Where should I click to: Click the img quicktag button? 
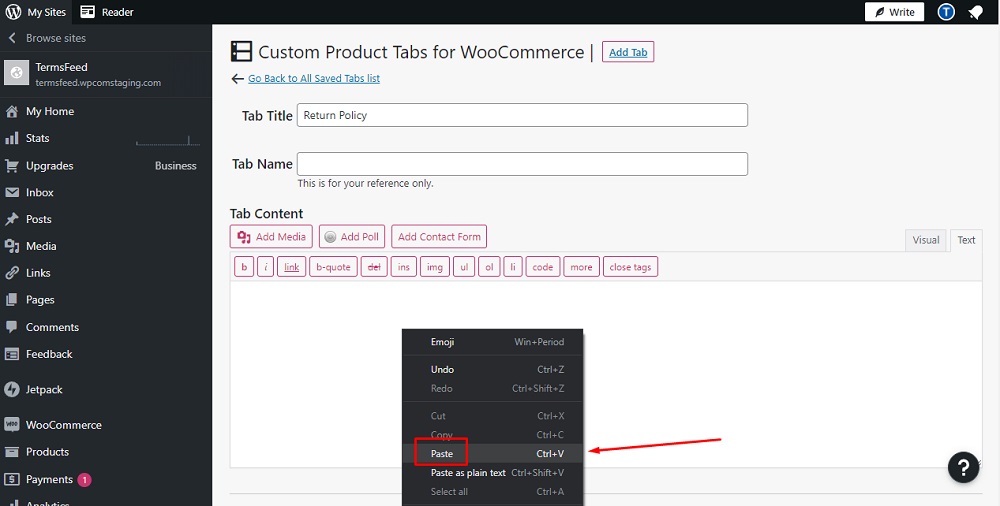[x=435, y=267]
